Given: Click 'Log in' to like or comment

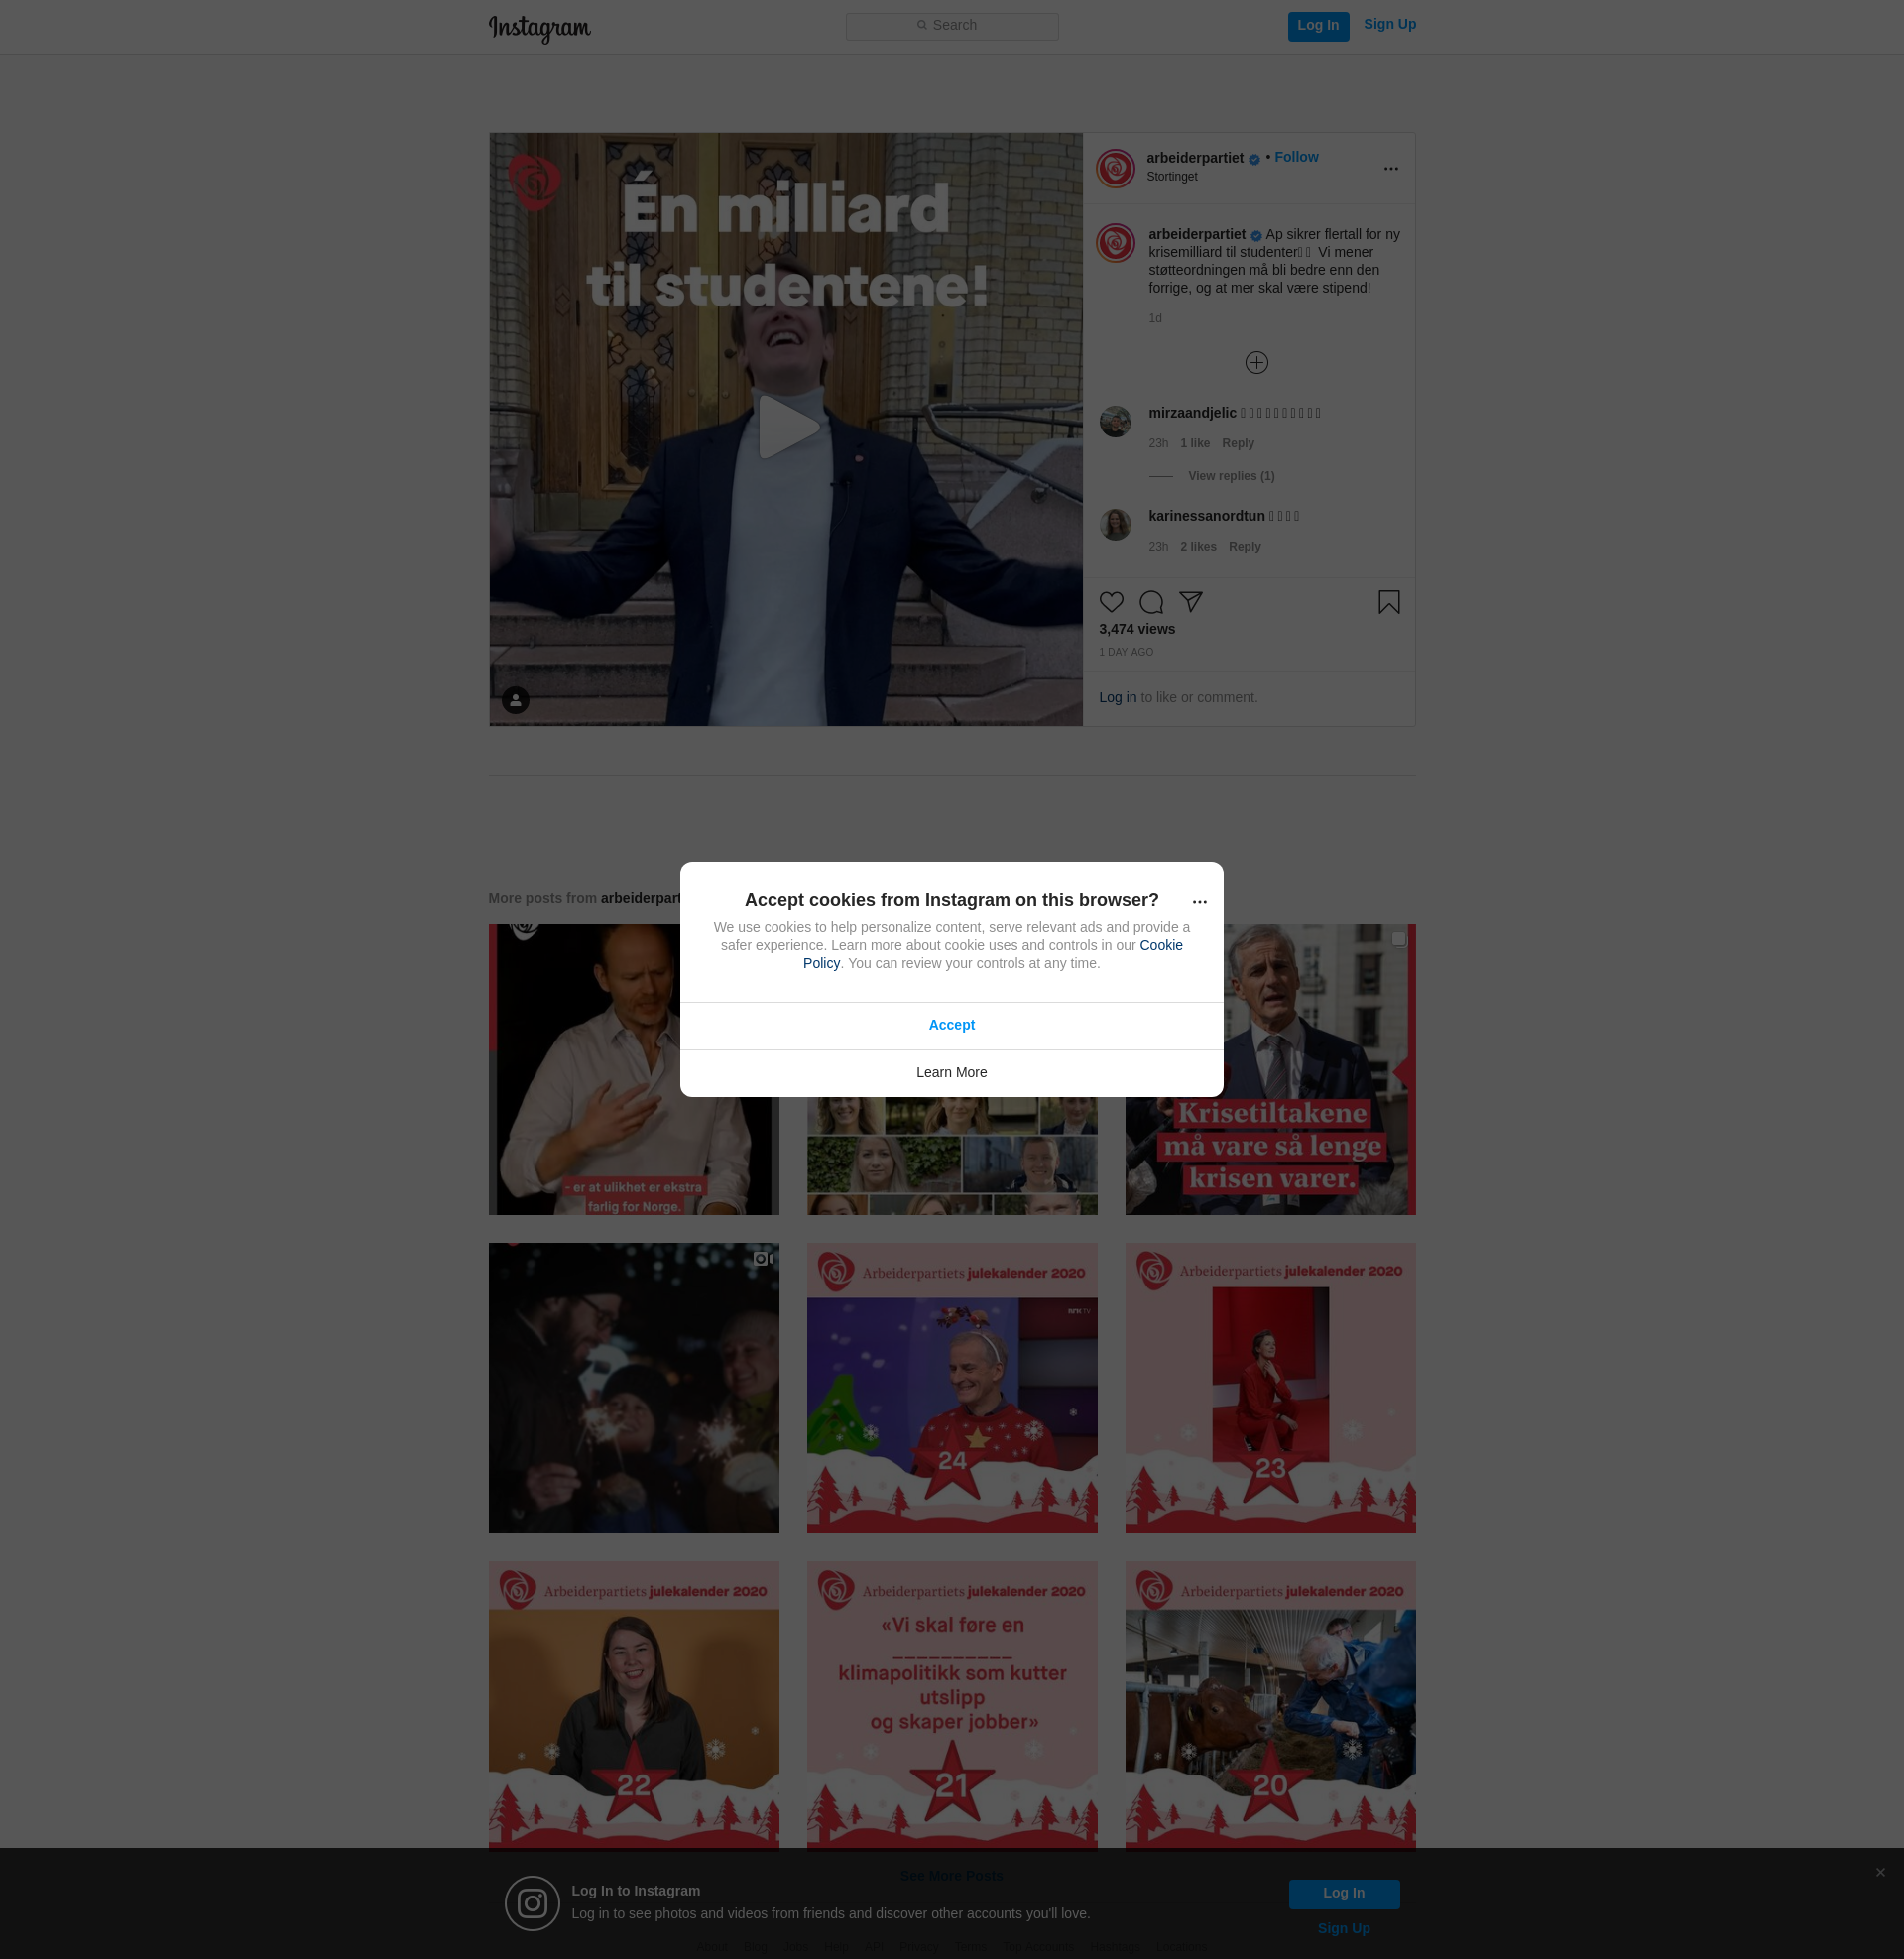Looking at the screenshot, I should click(1117, 698).
